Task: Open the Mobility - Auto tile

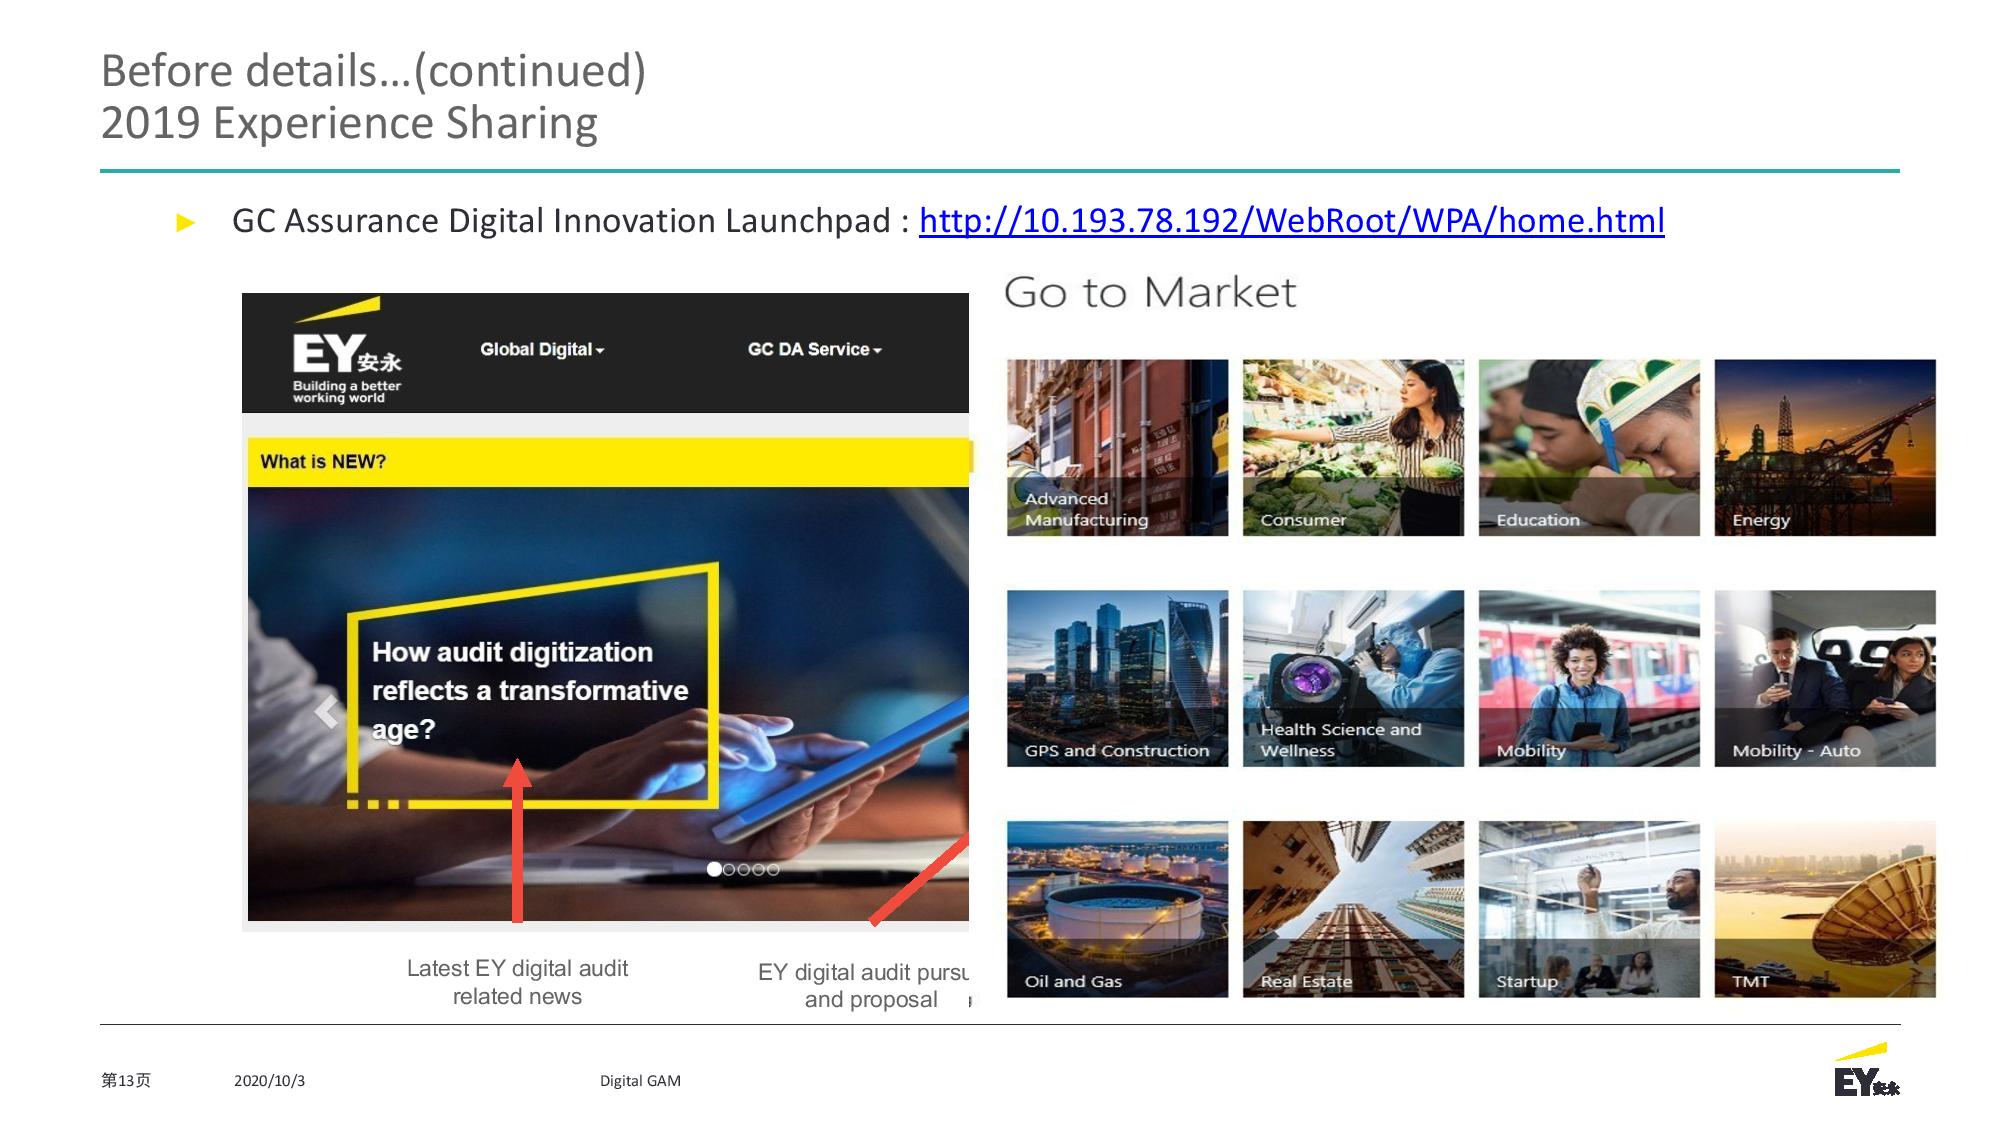Action: click(1825, 678)
